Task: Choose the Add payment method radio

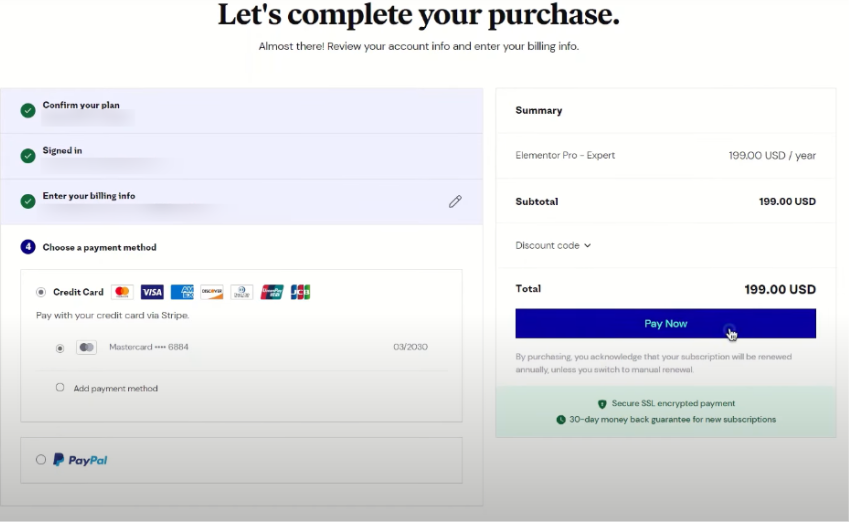Action: tap(60, 388)
